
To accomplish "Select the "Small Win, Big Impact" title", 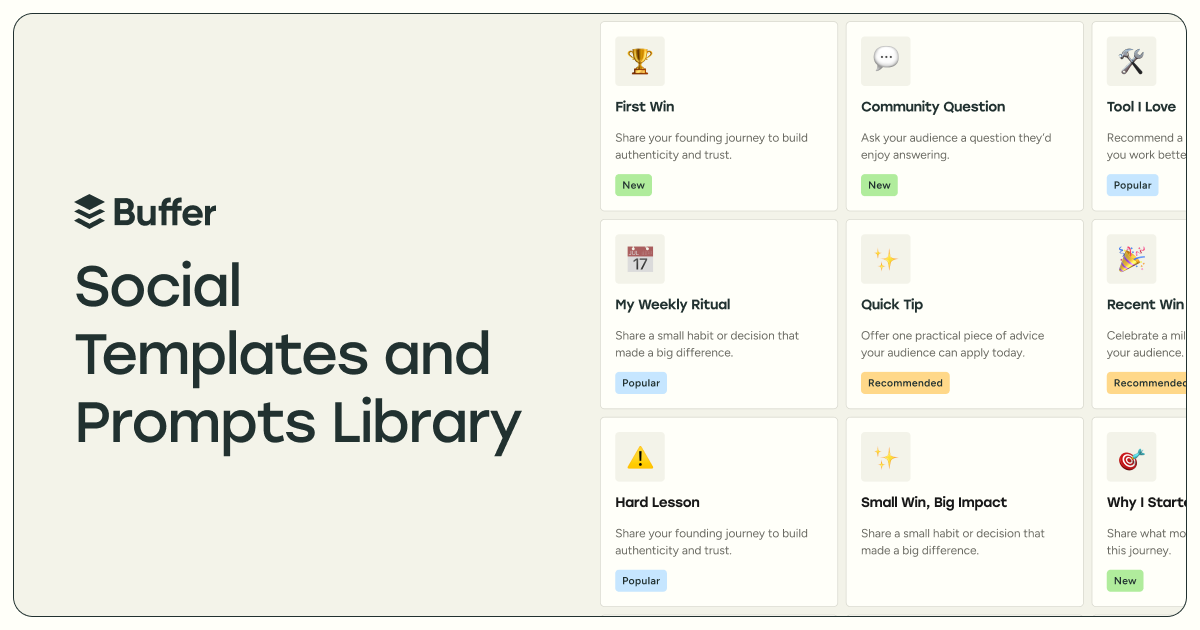I will tap(934, 503).
